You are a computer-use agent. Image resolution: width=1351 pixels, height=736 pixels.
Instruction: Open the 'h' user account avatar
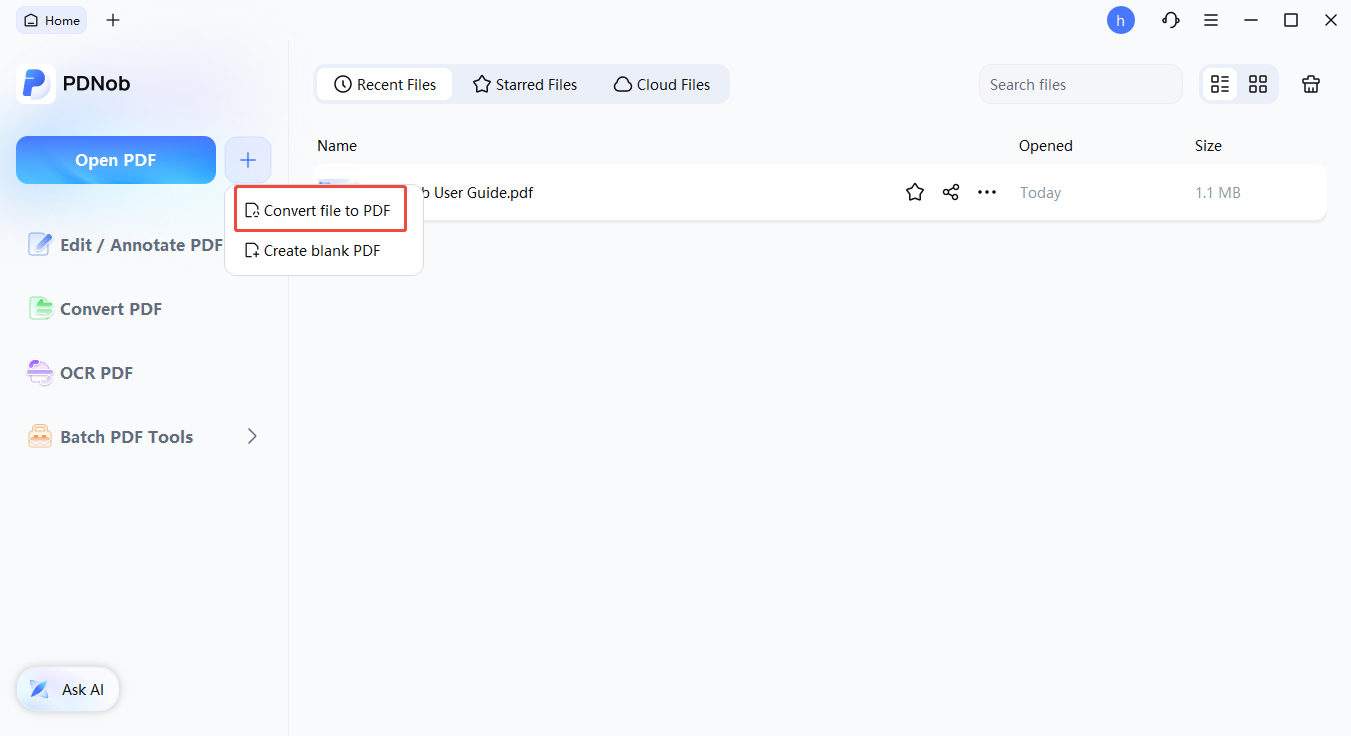click(x=1120, y=20)
